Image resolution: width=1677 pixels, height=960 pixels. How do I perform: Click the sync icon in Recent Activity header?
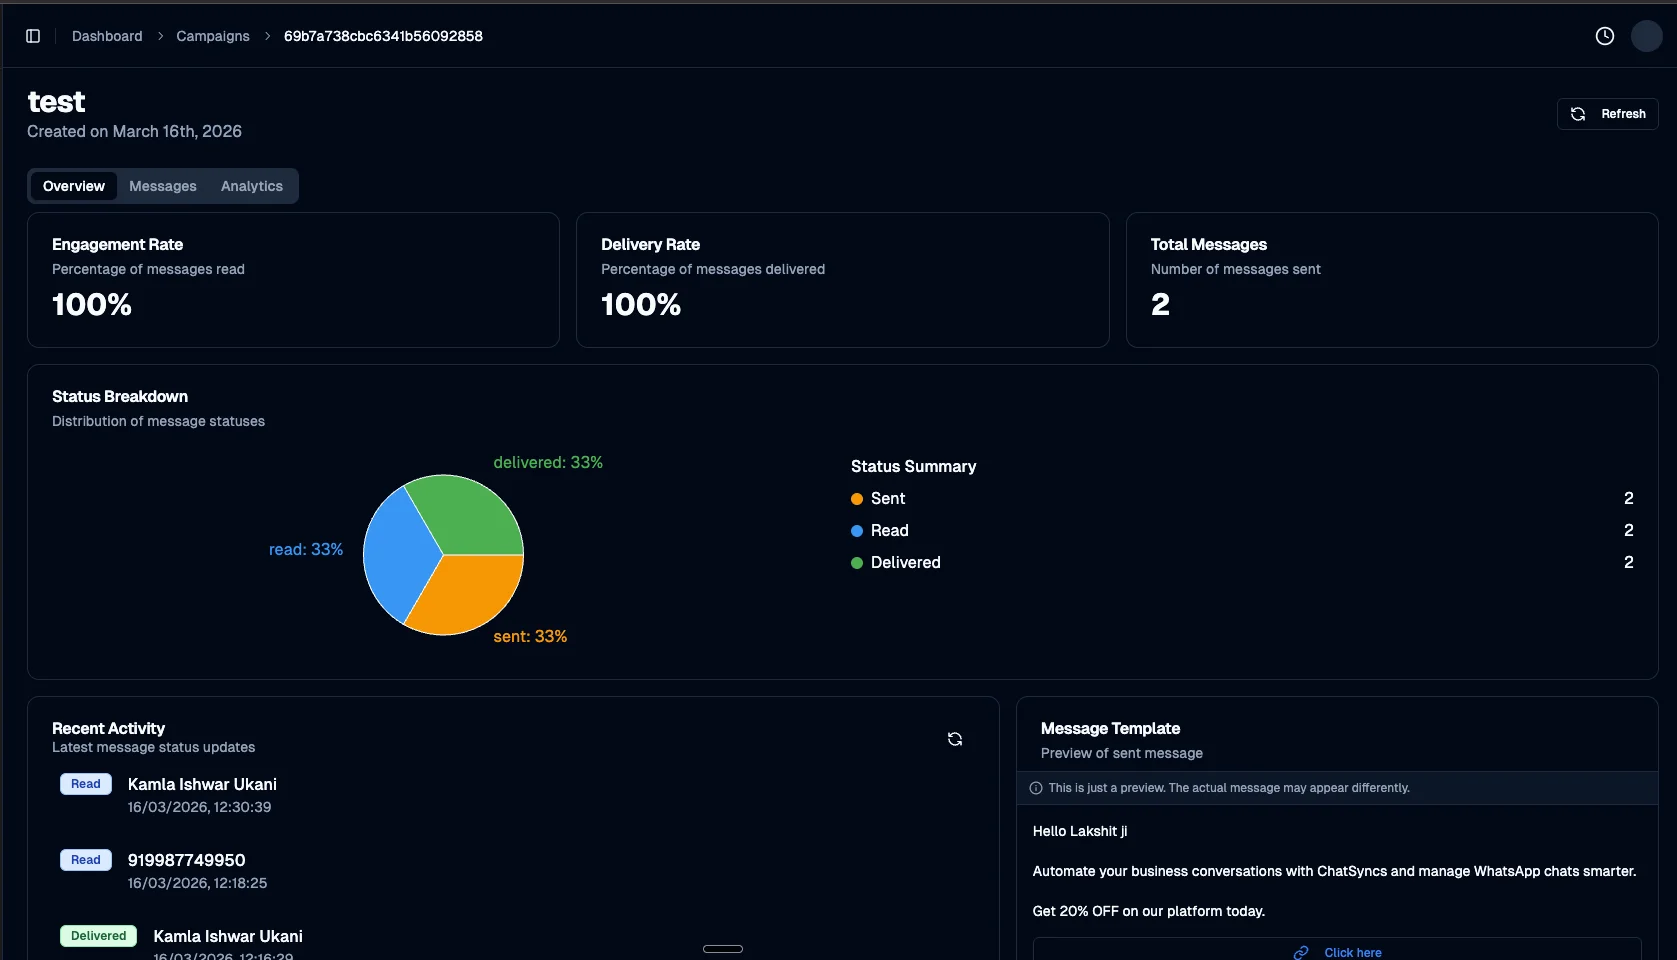tap(954, 738)
